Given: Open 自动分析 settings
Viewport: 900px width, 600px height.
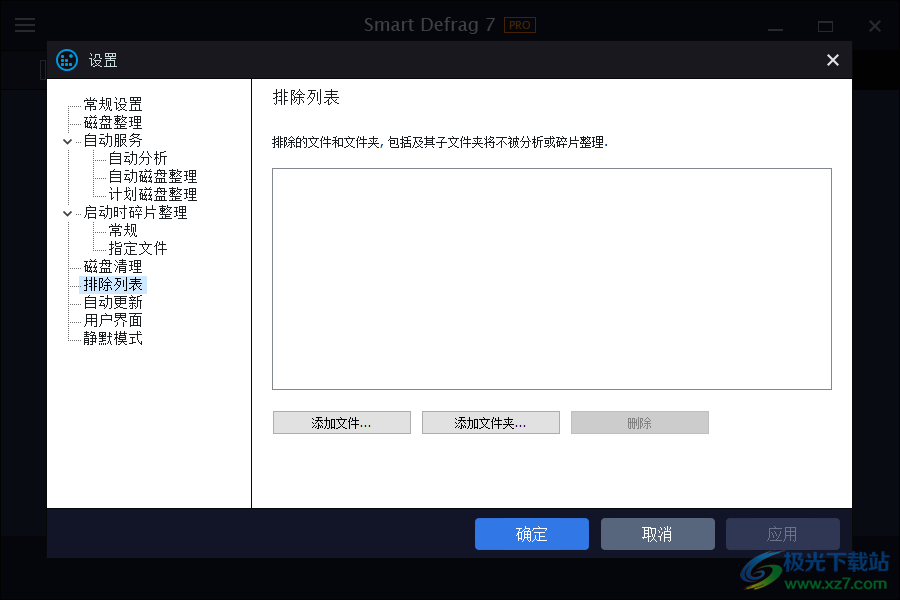Looking at the screenshot, I should point(138,158).
